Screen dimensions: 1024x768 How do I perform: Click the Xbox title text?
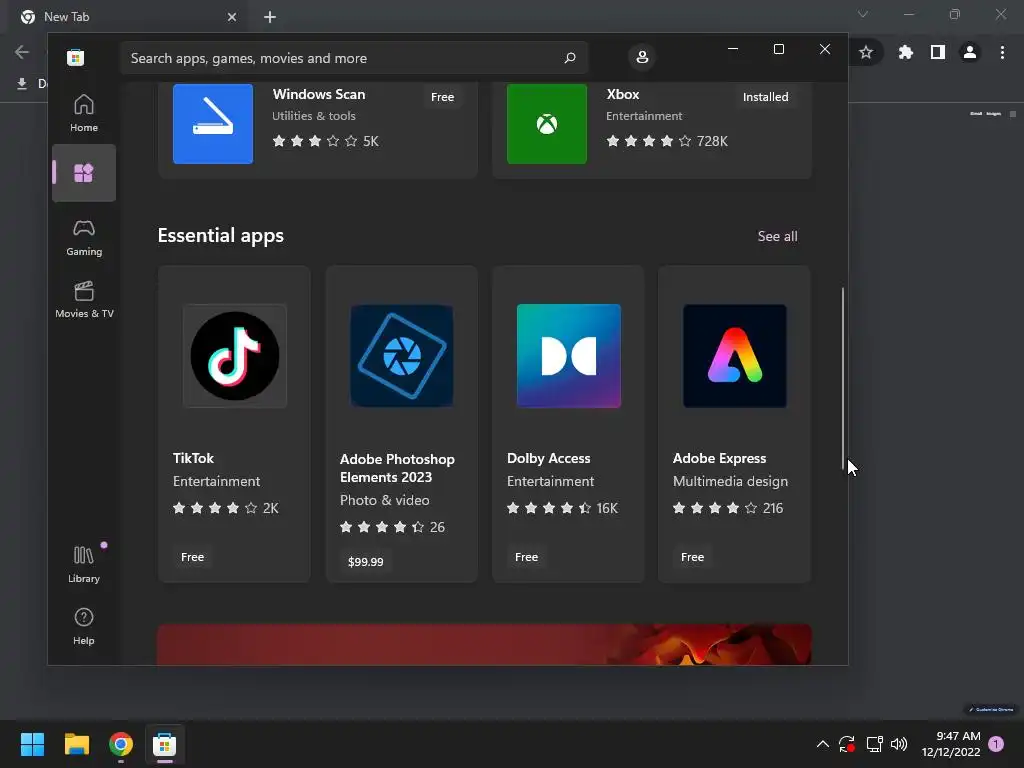(622, 94)
